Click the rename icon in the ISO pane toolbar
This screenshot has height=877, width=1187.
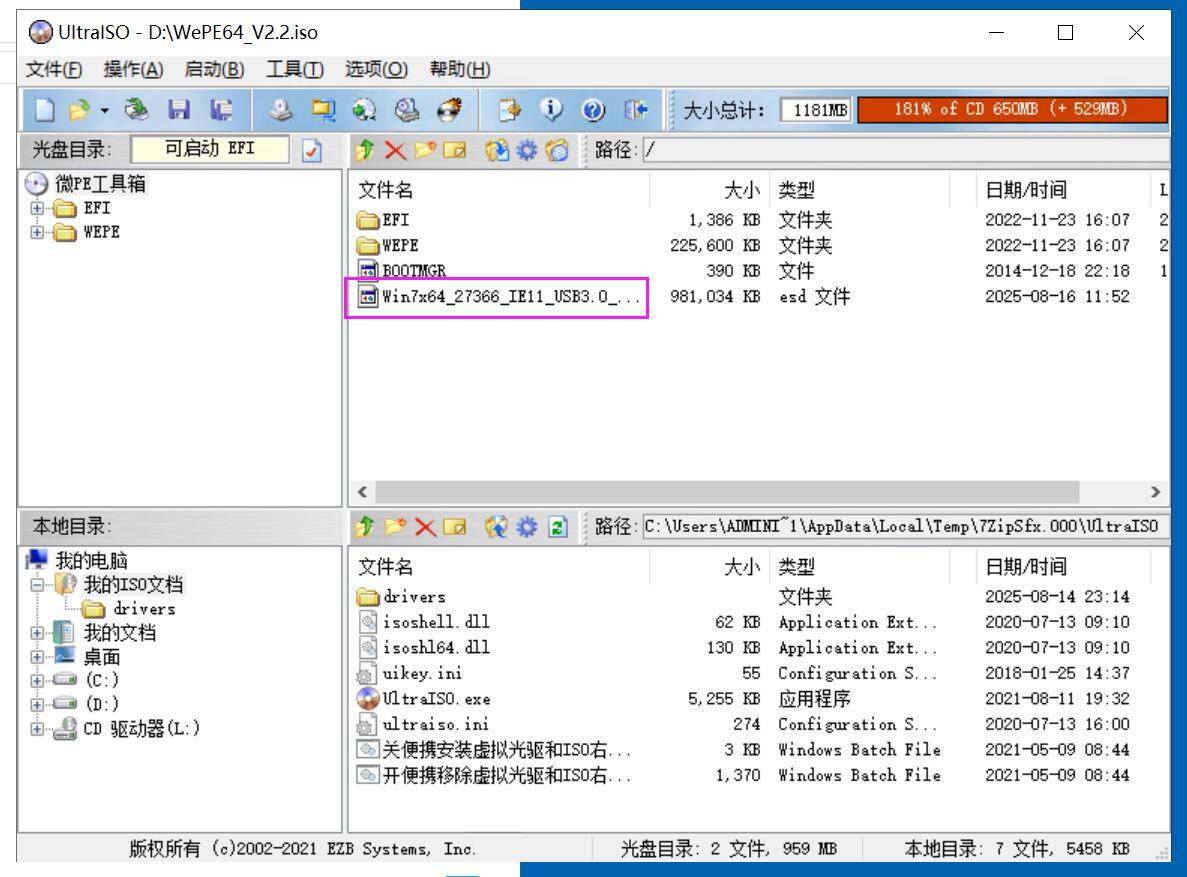(x=455, y=150)
